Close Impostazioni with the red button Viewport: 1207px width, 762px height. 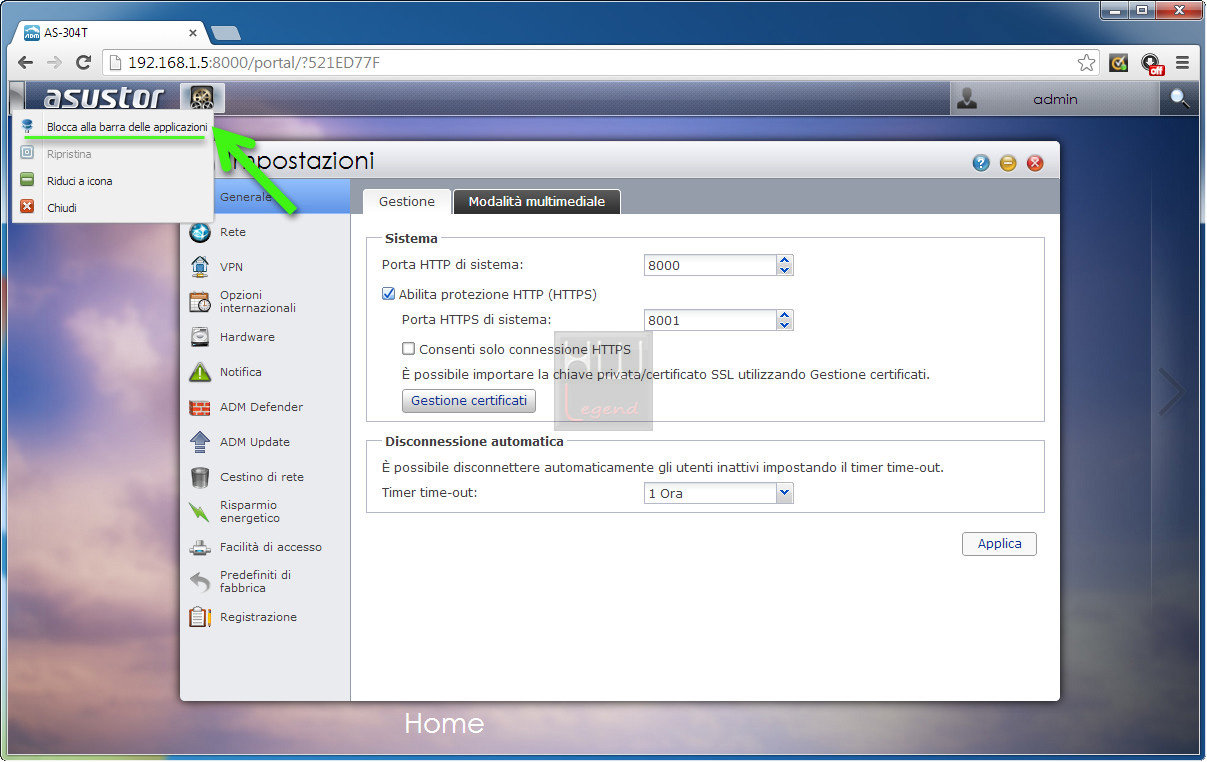point(1035,163)
